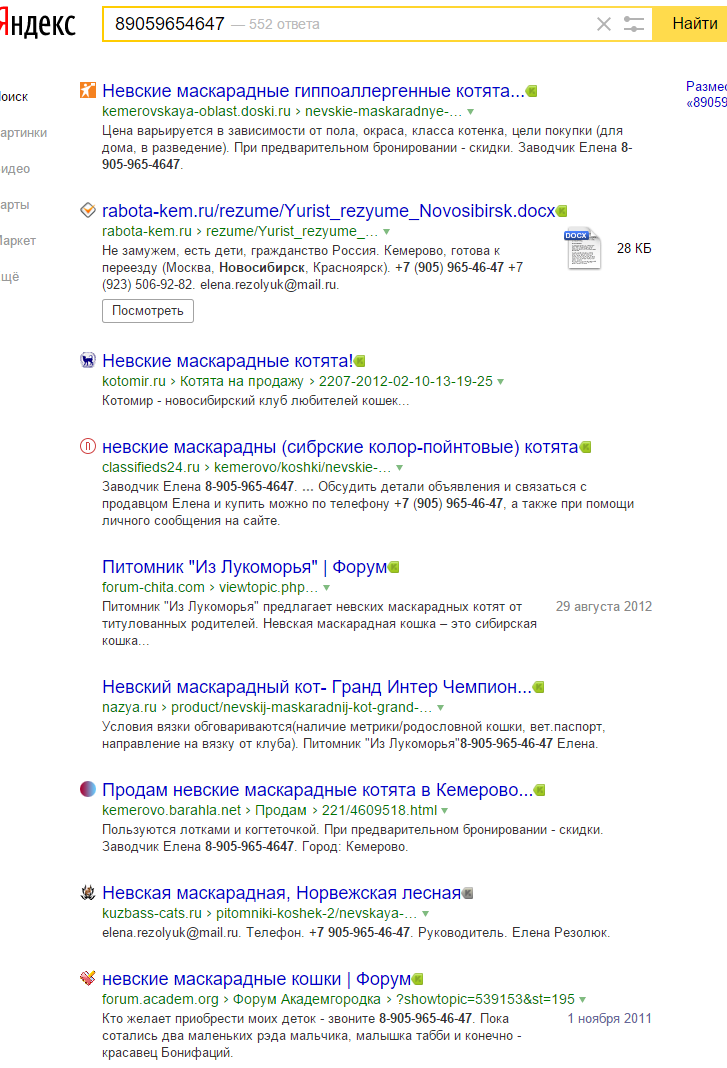
Task: Click favicon of rabota-kem.ru result
Action: 88,210
